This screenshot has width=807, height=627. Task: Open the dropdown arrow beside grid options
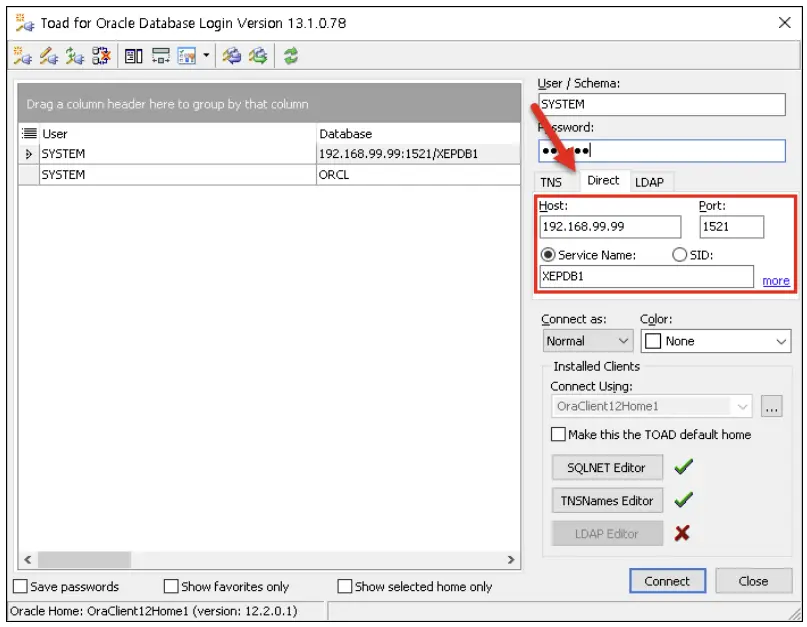[206, 55]
